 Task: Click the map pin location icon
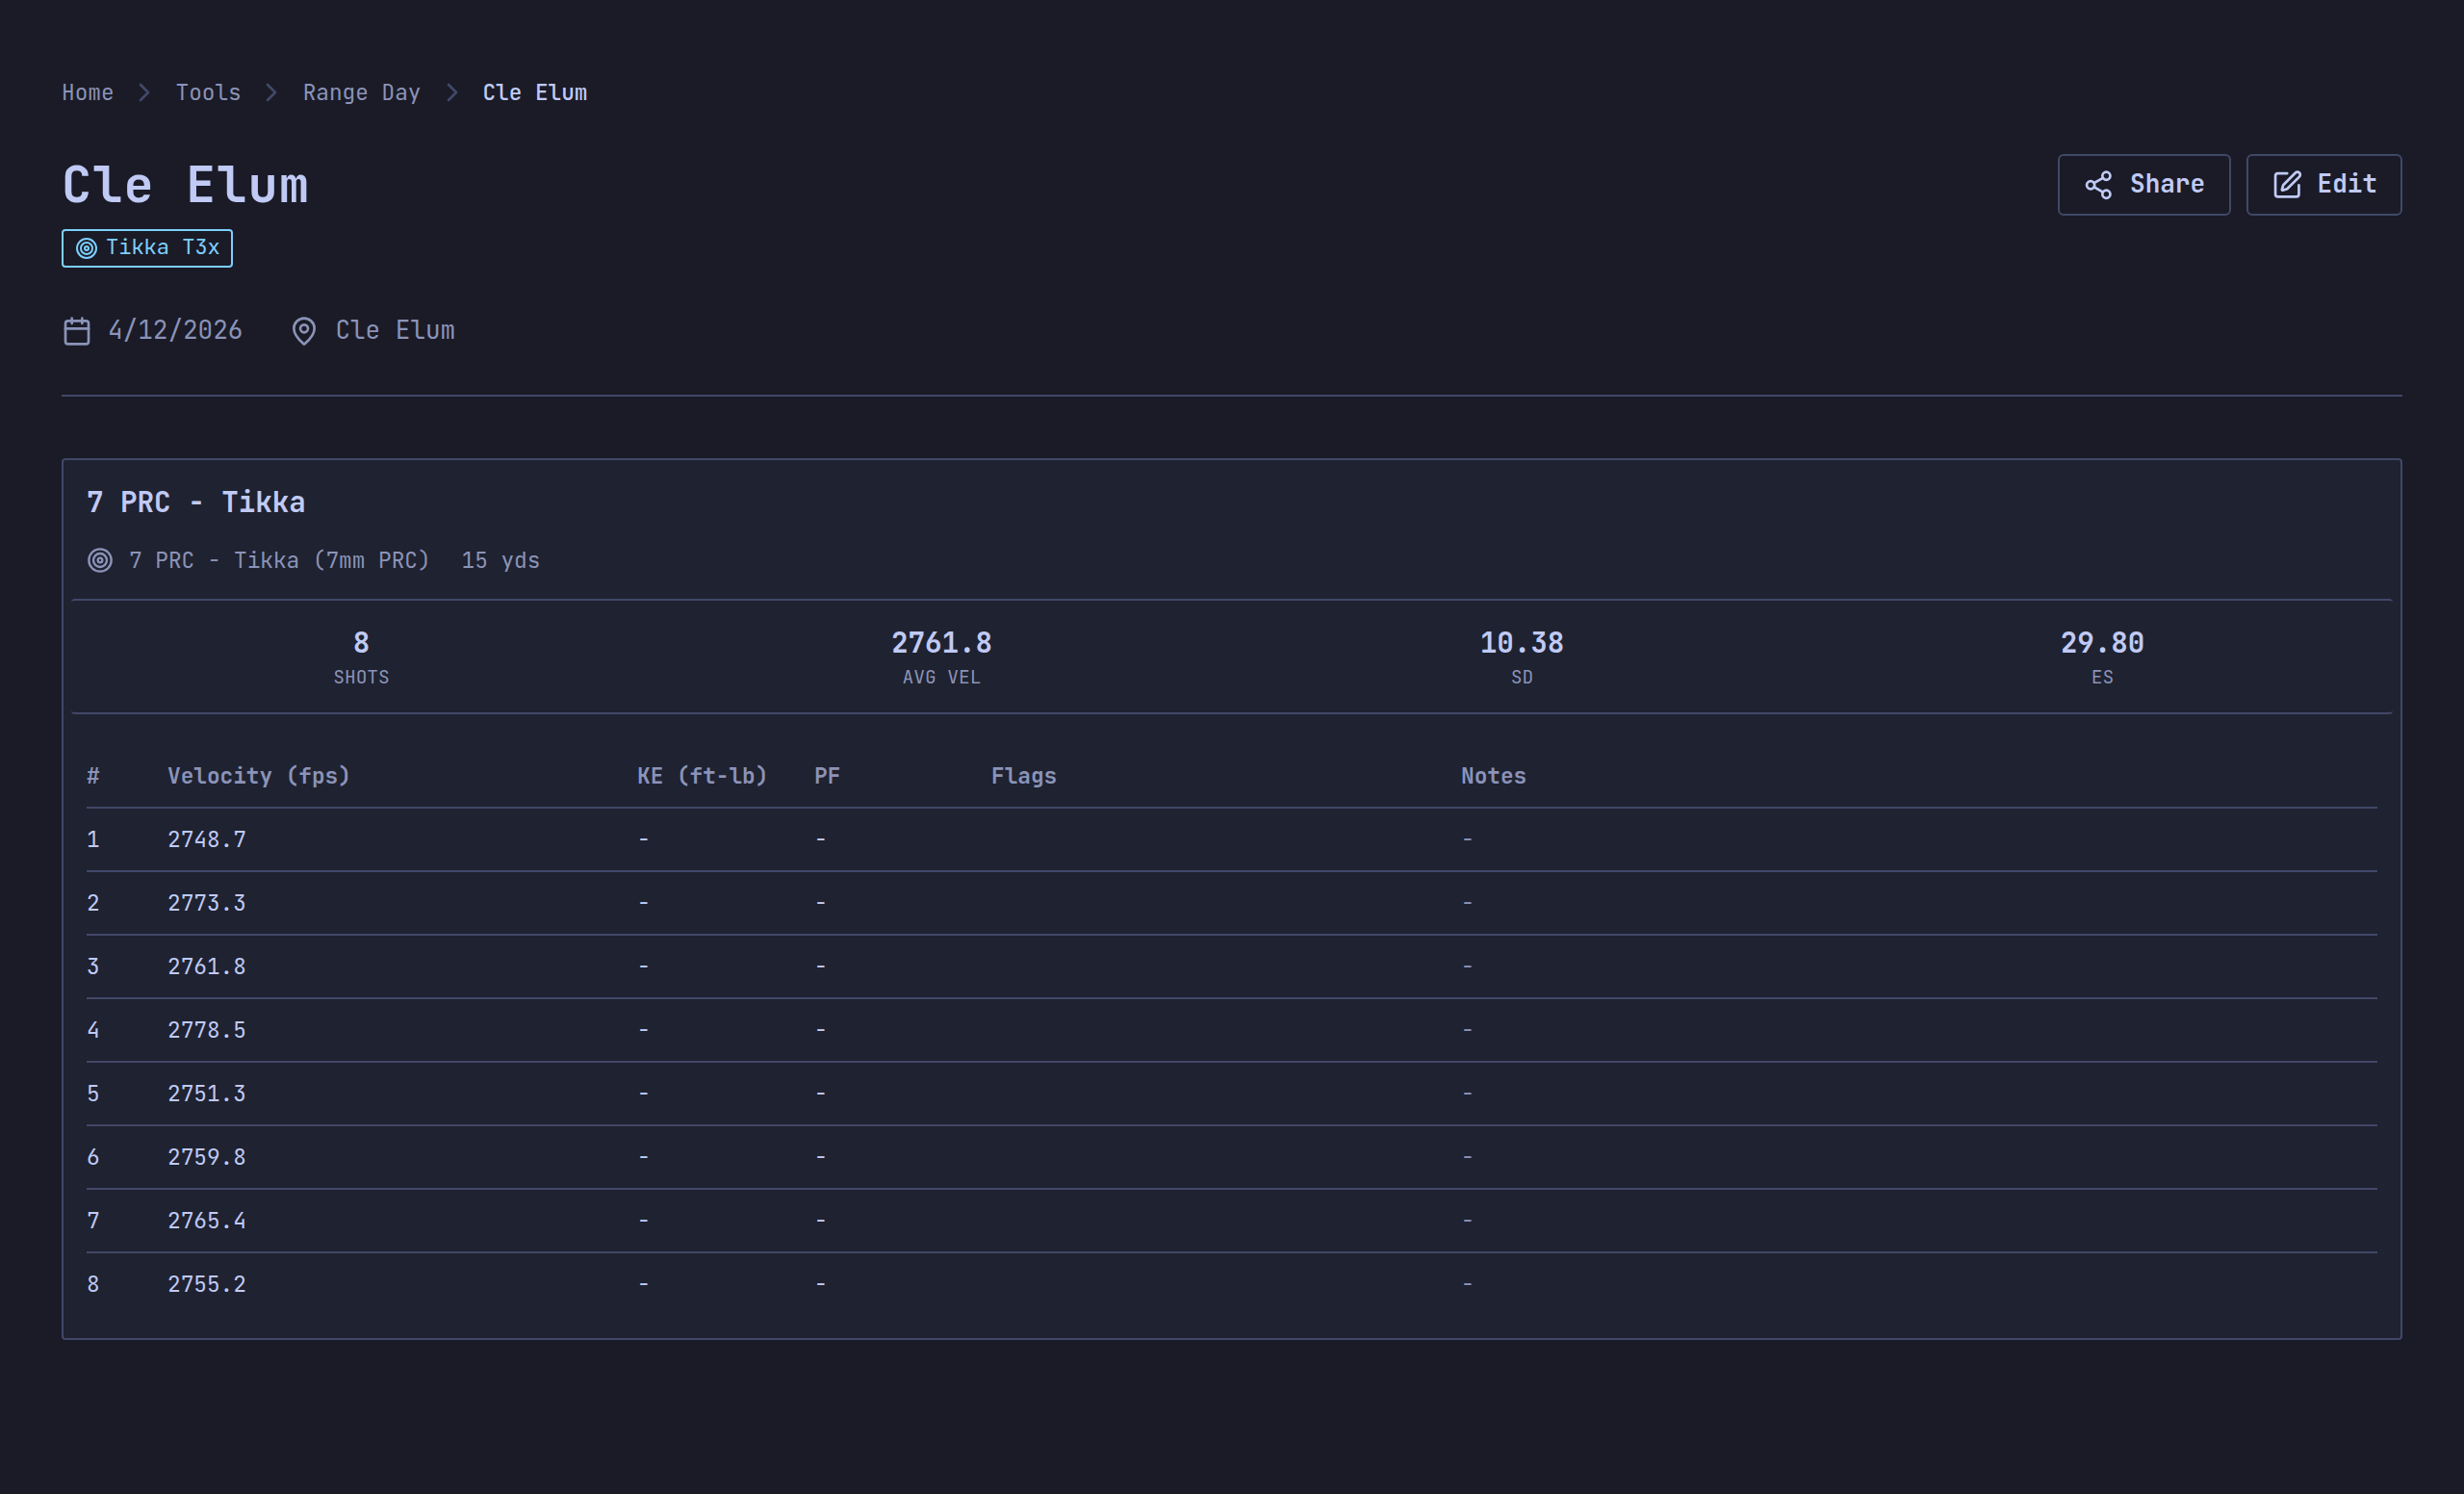coord(304,331)
